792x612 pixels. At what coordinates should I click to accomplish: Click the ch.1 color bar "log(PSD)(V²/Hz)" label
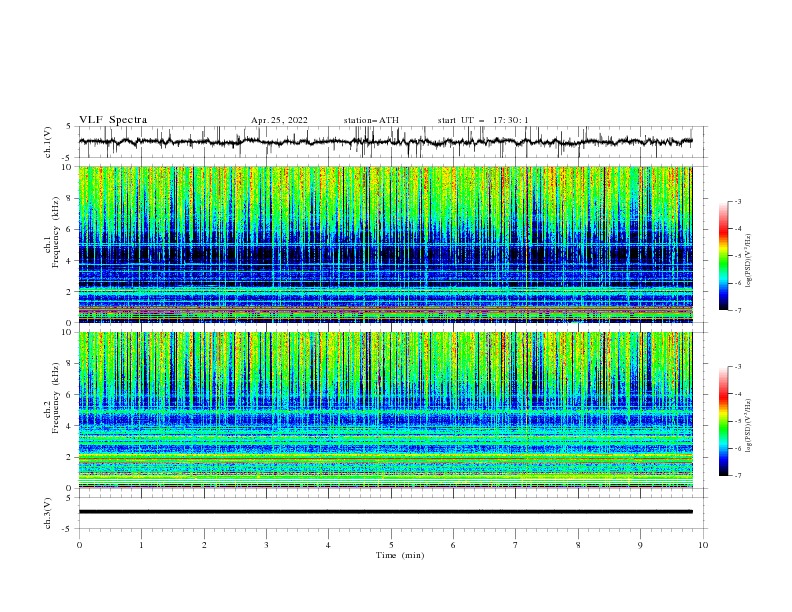tap(749, 261)
